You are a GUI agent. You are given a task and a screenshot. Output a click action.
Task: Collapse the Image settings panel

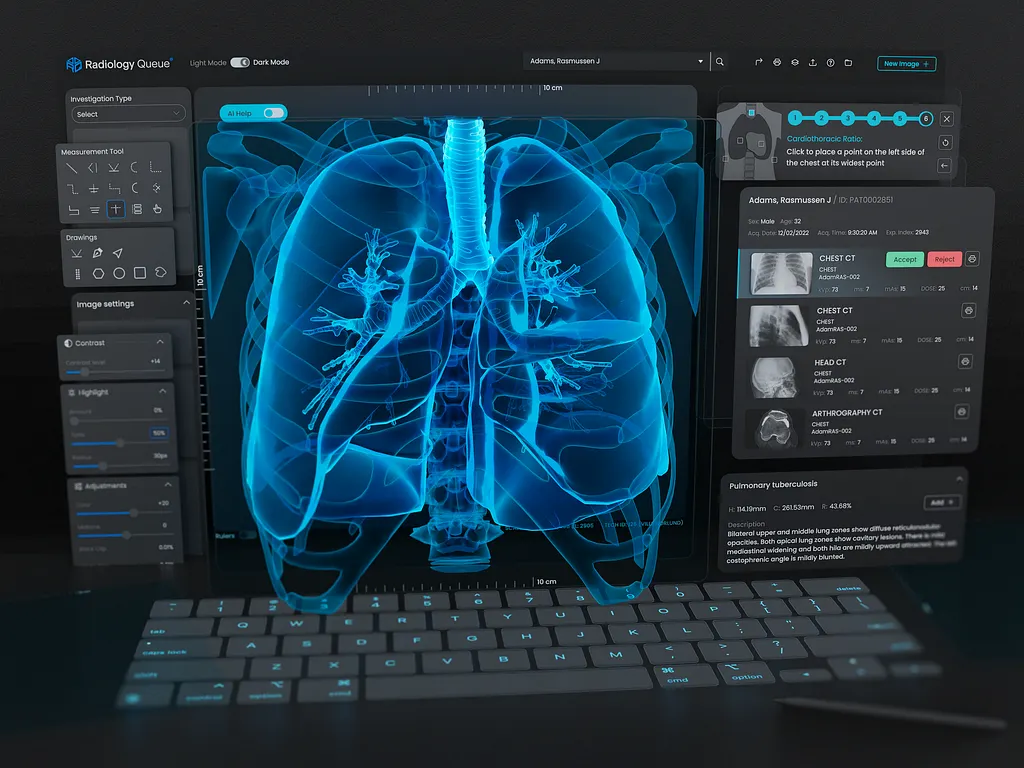(186, 303)
